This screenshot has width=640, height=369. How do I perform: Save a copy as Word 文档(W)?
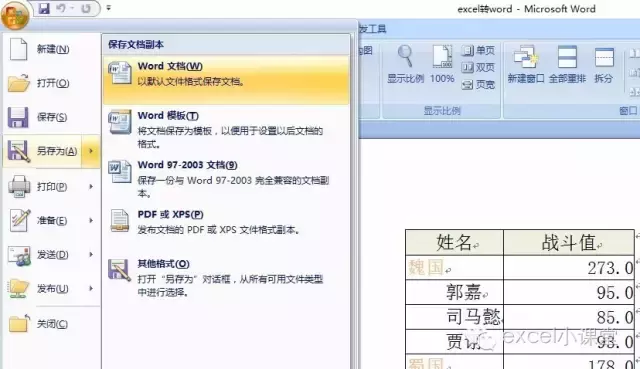[227, 79]
